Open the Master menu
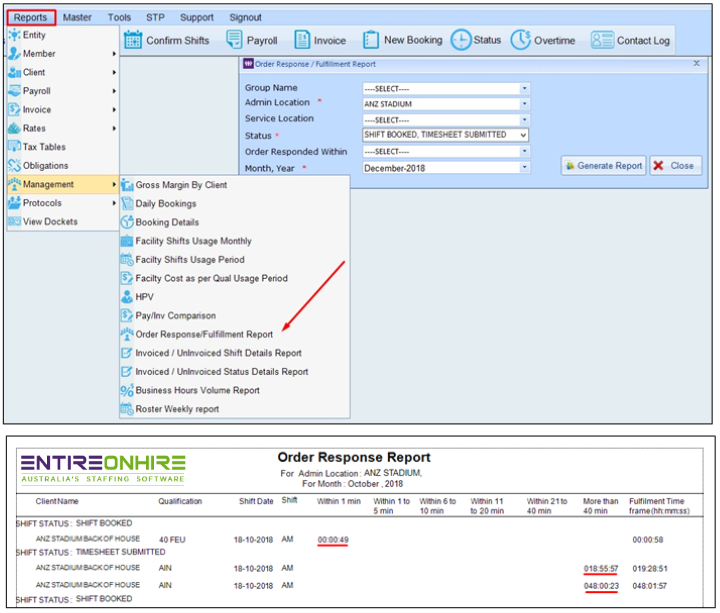The width and height of the screenshot is (720, 613). click(x=77, y=17)
